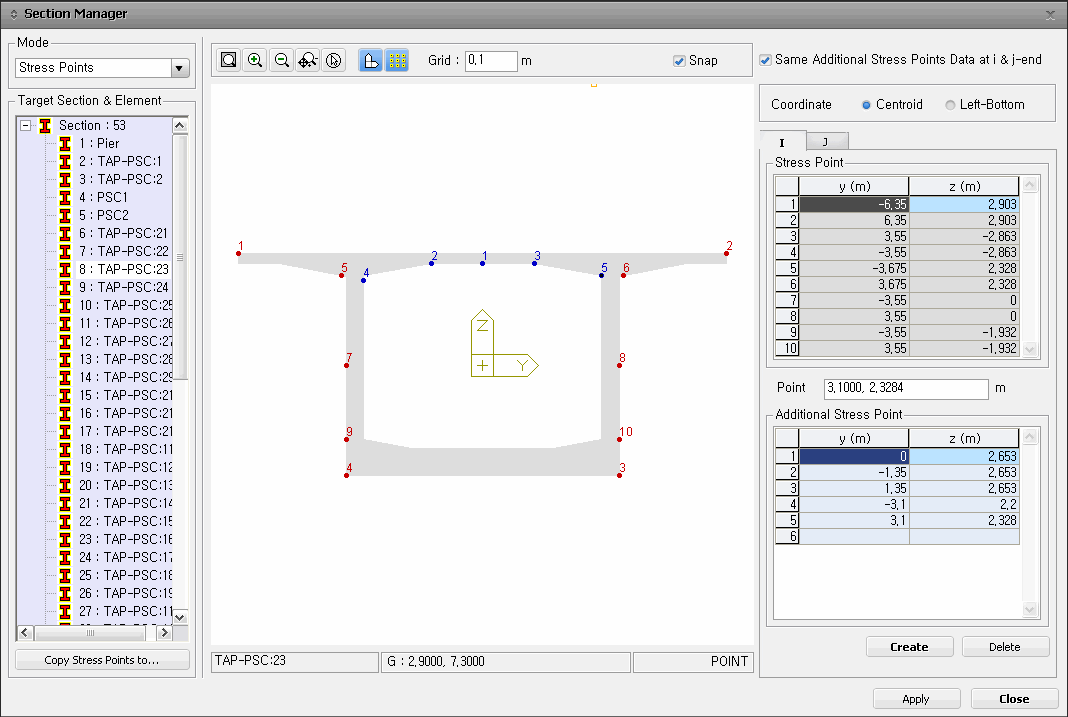This screenshot has width=1068, height=717.
Task: Click the Close button
Action: (1014, 699)
